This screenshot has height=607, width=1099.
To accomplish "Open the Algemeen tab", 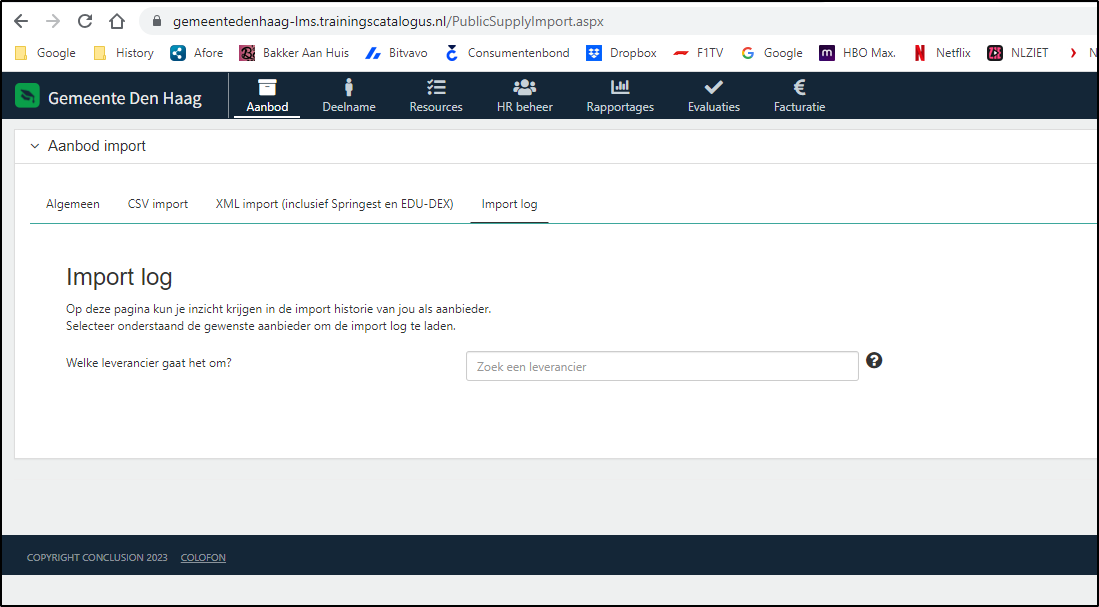I will 72,203.
